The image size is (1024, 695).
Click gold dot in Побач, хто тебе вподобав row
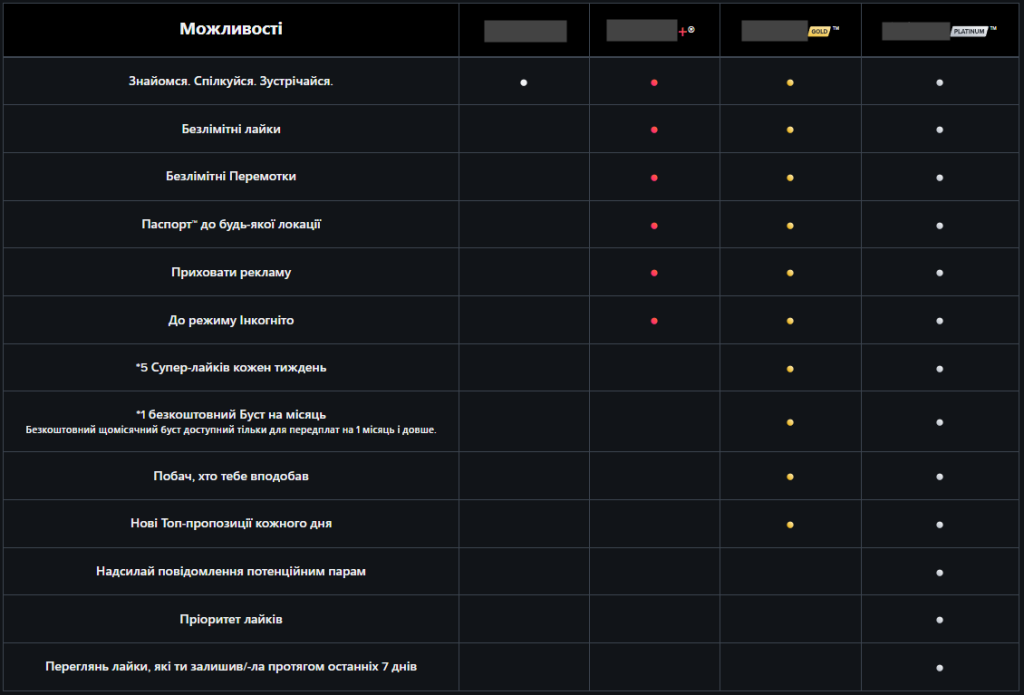click(x=790, y=476)
